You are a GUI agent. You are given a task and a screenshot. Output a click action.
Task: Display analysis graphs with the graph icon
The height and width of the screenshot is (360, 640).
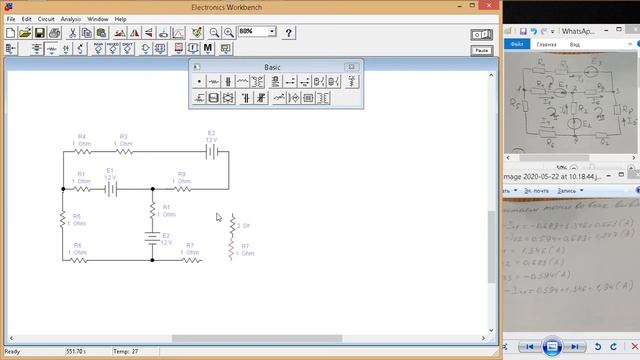[178, 33]
